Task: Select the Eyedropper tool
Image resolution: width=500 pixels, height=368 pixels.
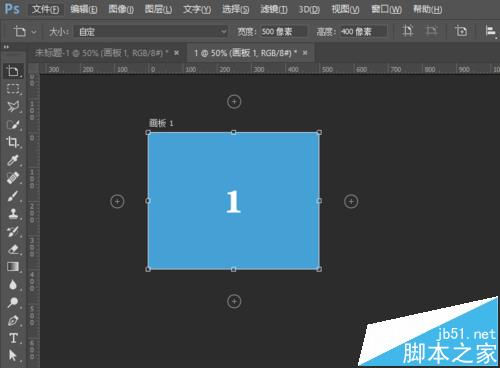Action: [13, 160]
